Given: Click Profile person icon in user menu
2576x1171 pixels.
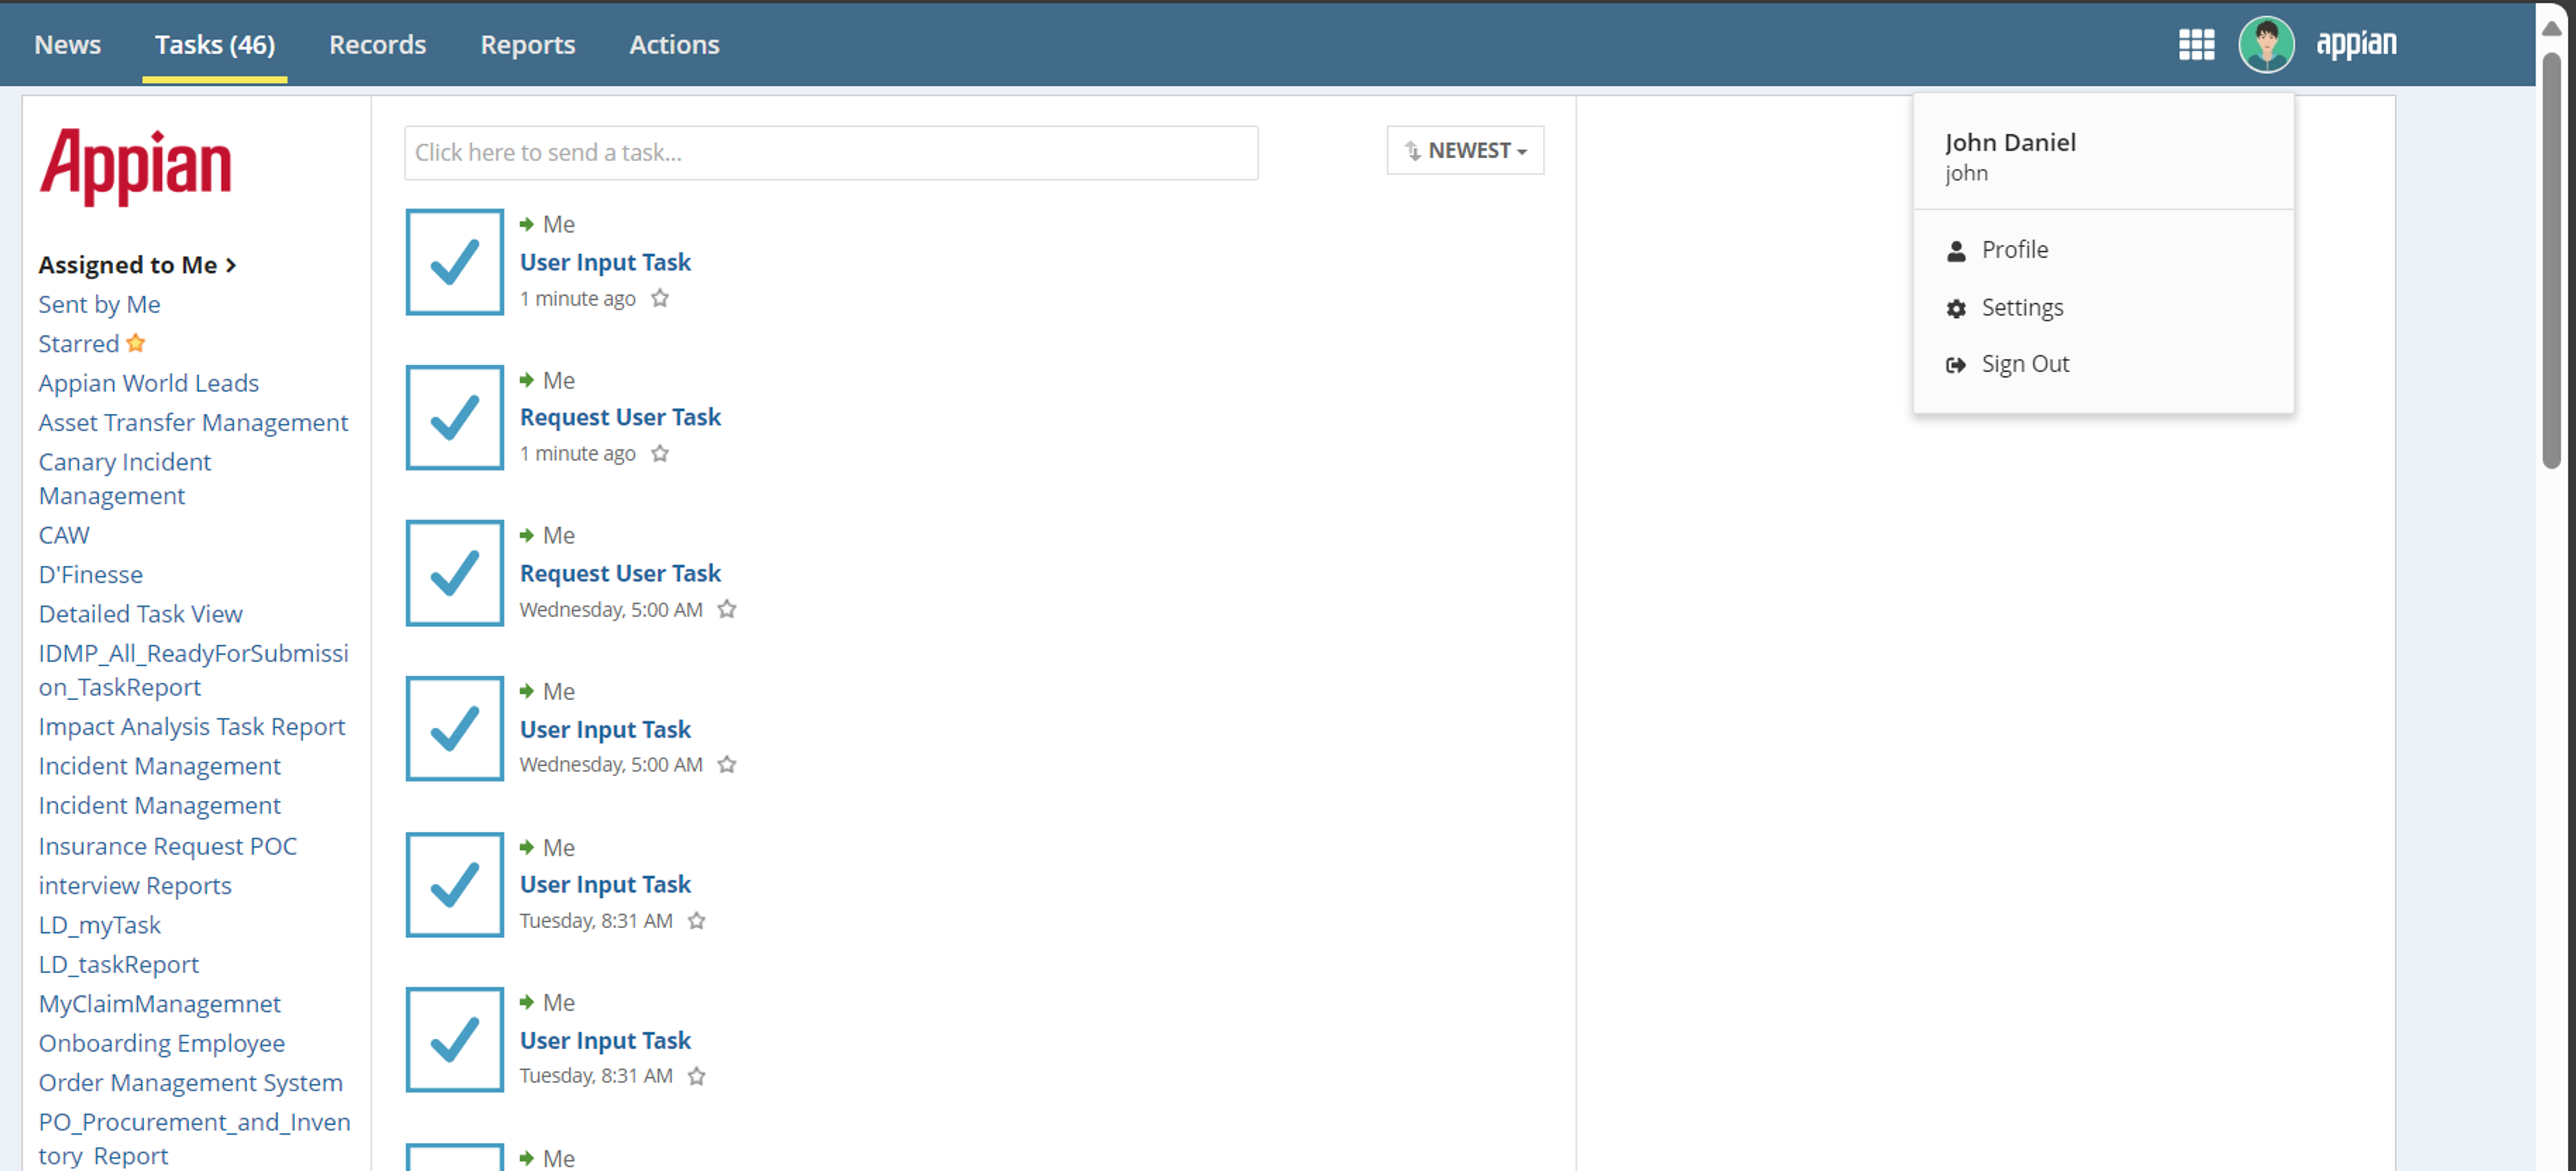Looking at the screenshot, I should point(1956,251).
